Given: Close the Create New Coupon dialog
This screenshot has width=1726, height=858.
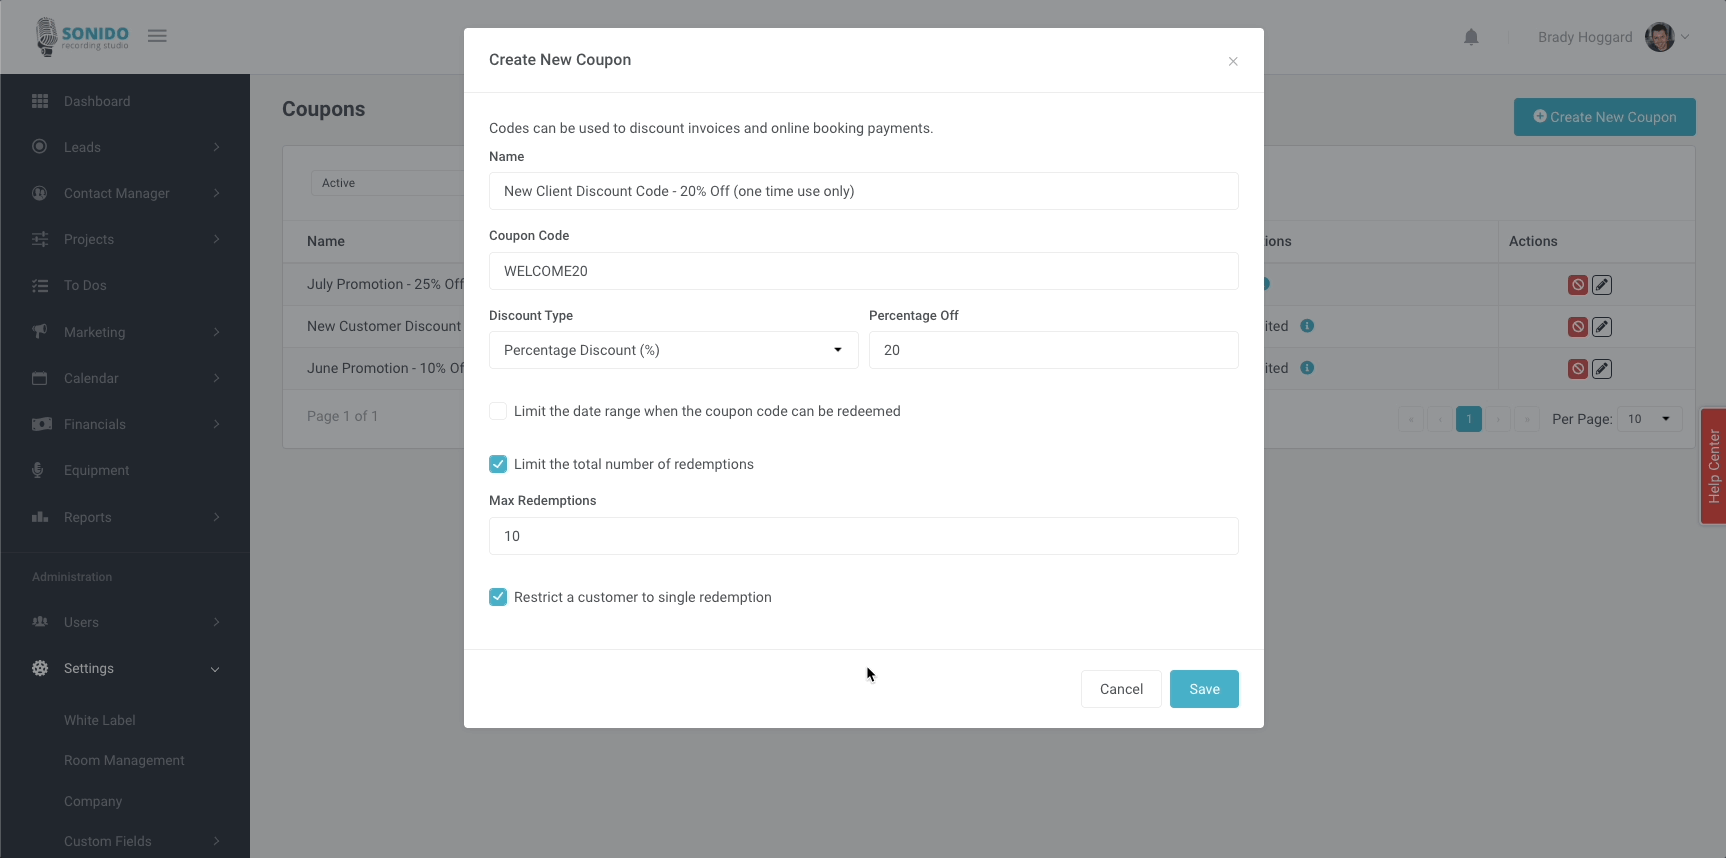Looking at the screenshot, I should [x=1233, y=61].
